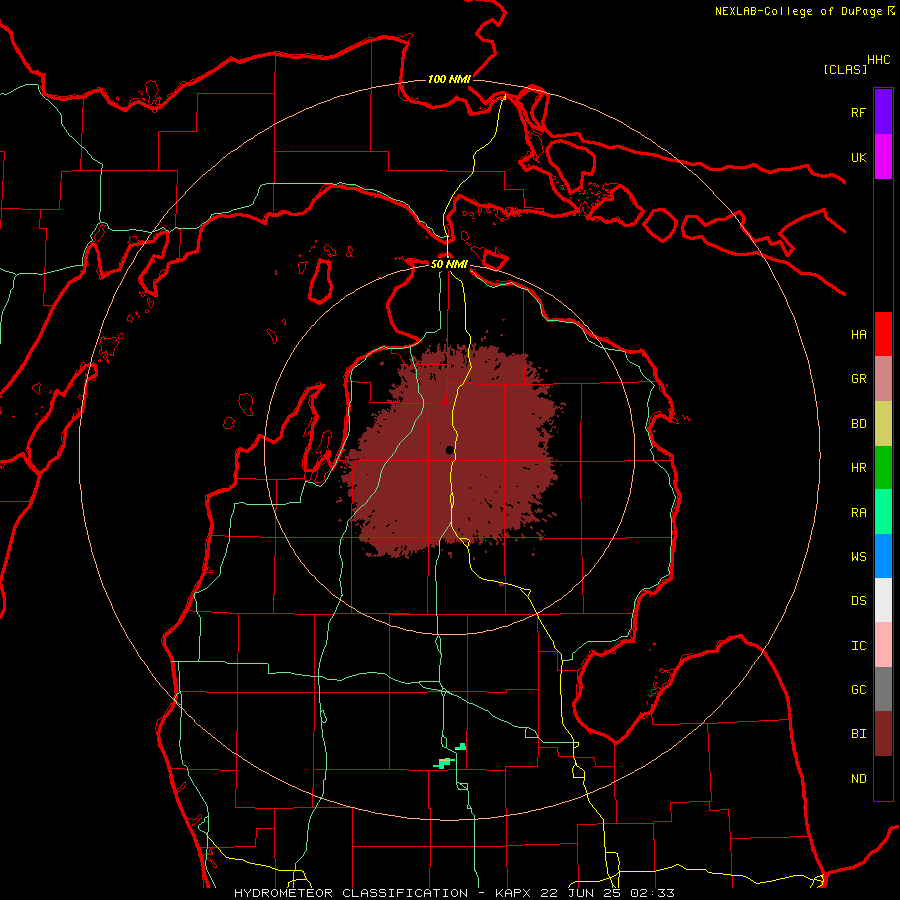Click the small green rain echo cluster
Screen dimensions: 900x900
(x=449, y=757)
